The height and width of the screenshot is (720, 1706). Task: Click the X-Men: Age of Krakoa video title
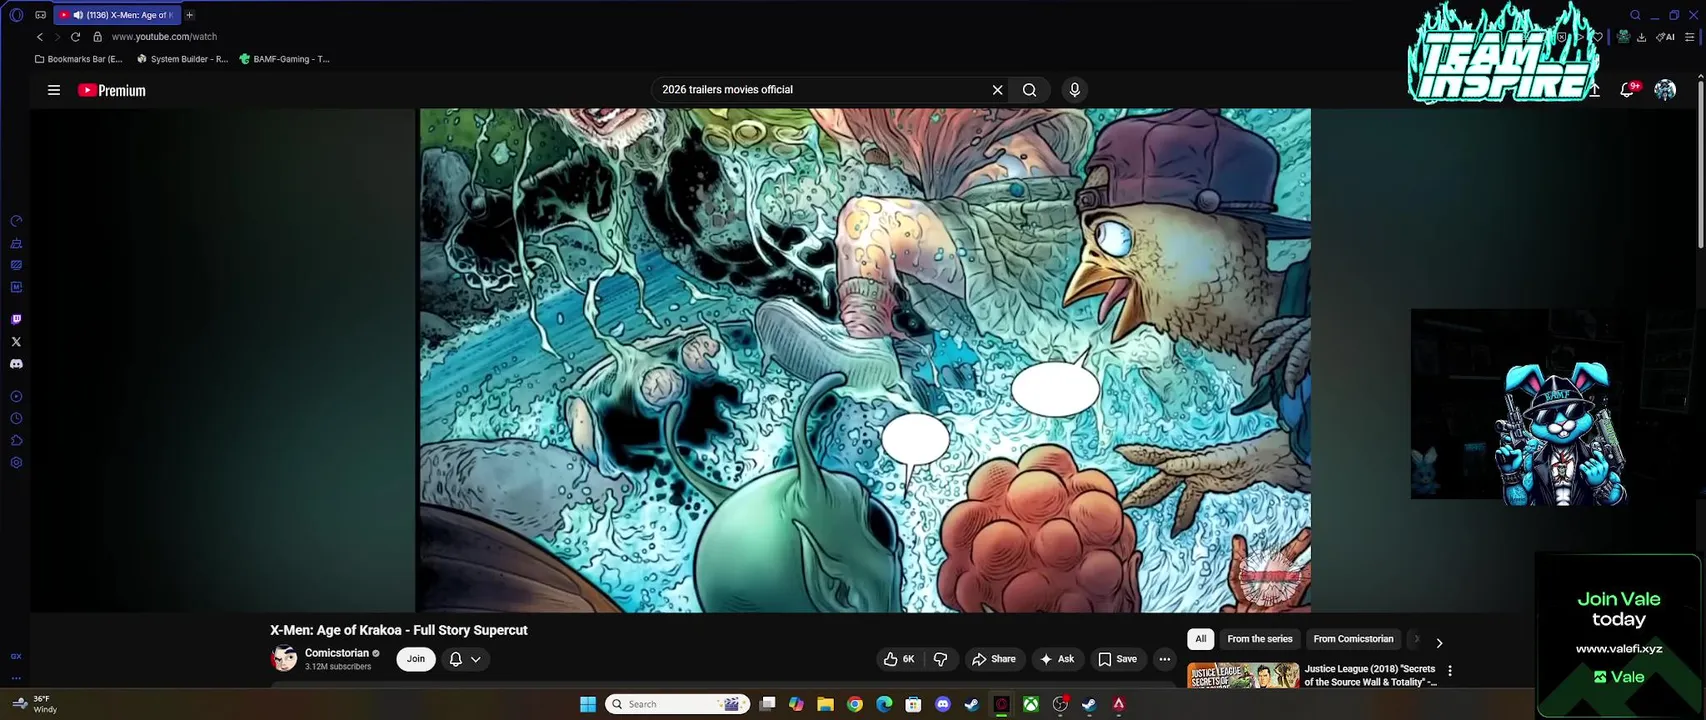pyautogui.click(x=398, y=630)
